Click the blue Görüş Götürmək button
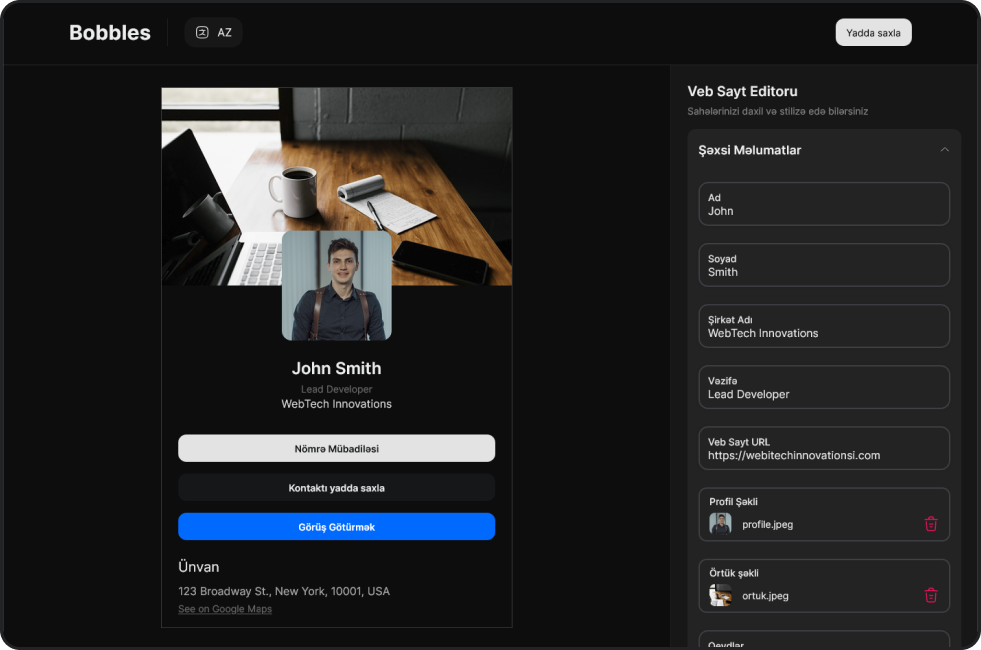Viewport: 981px width, 650px height. pyautogui.click(x=337, y=527)
